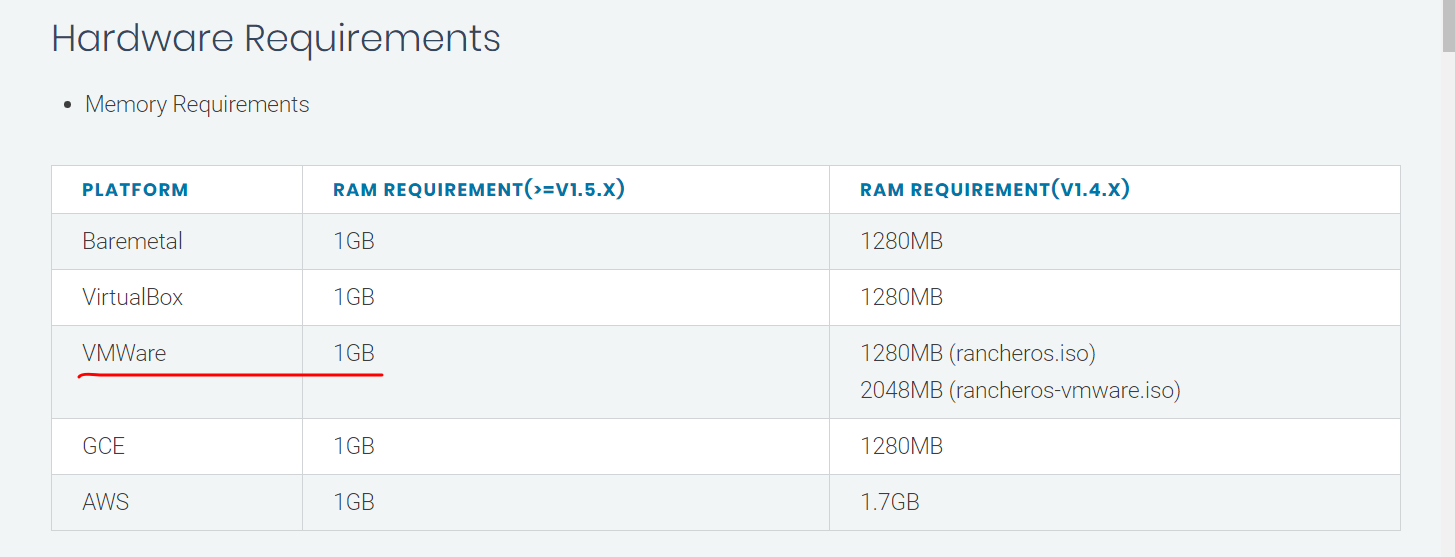Click the 1.7GB value for AWS
This screenshot has height=557, width=1455.
(889, 502)
